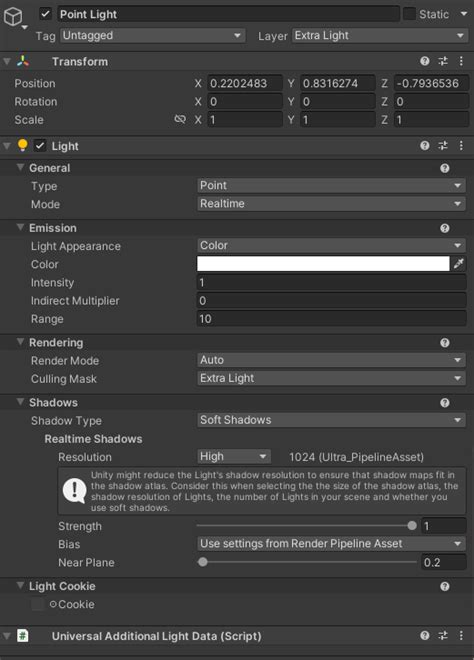Open General section help icon
The width and height of the screenshot is (474, 660).
click(x=445, y=168)
